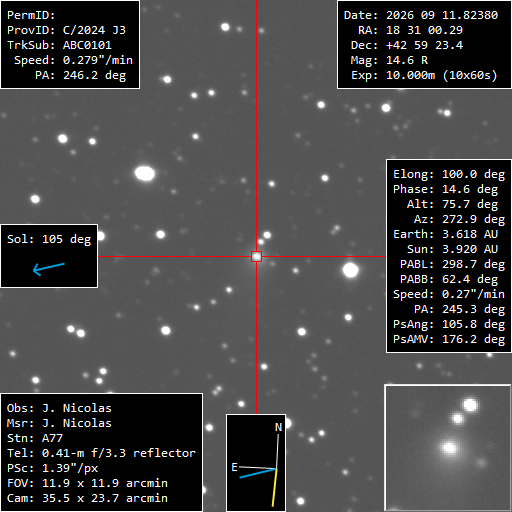Click the red target box at crosshair center
512x512 pixels.
(x=256, y=256)
